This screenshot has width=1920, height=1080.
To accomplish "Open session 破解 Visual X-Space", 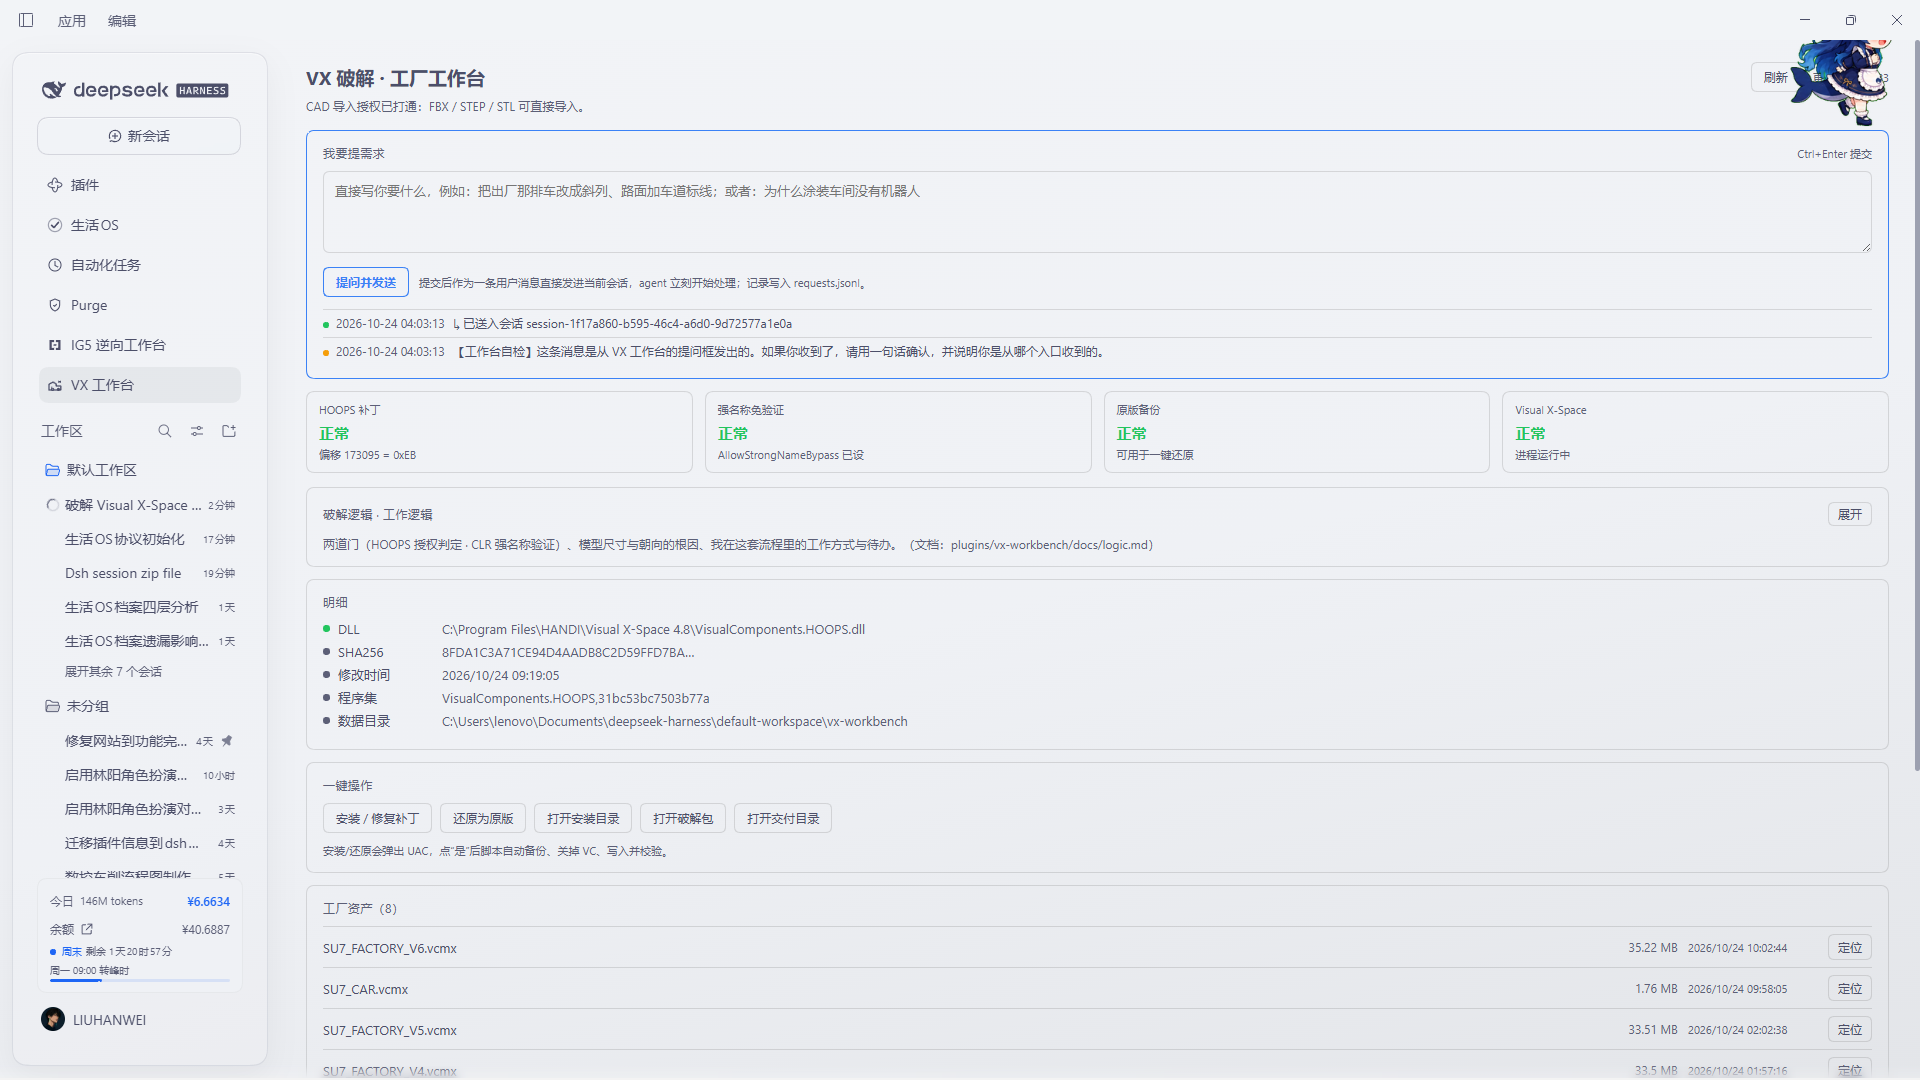I will (x=140, y=505).
